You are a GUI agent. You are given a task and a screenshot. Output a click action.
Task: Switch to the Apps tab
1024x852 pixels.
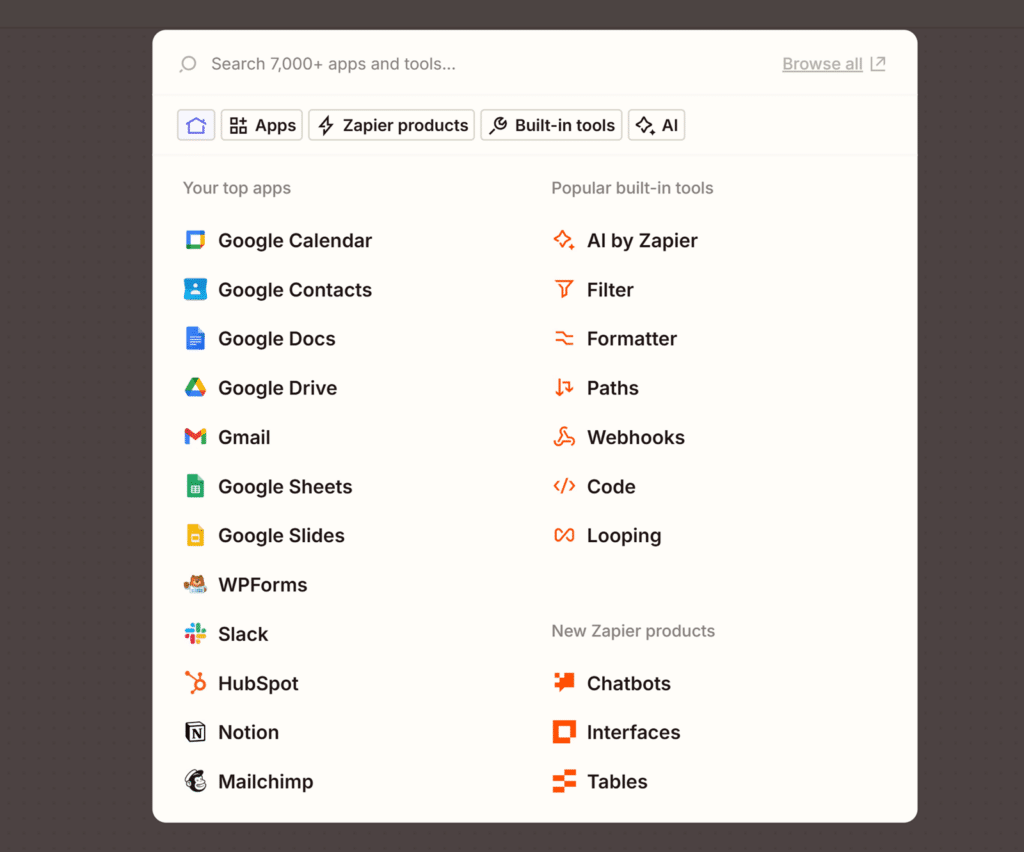(262, 125)
